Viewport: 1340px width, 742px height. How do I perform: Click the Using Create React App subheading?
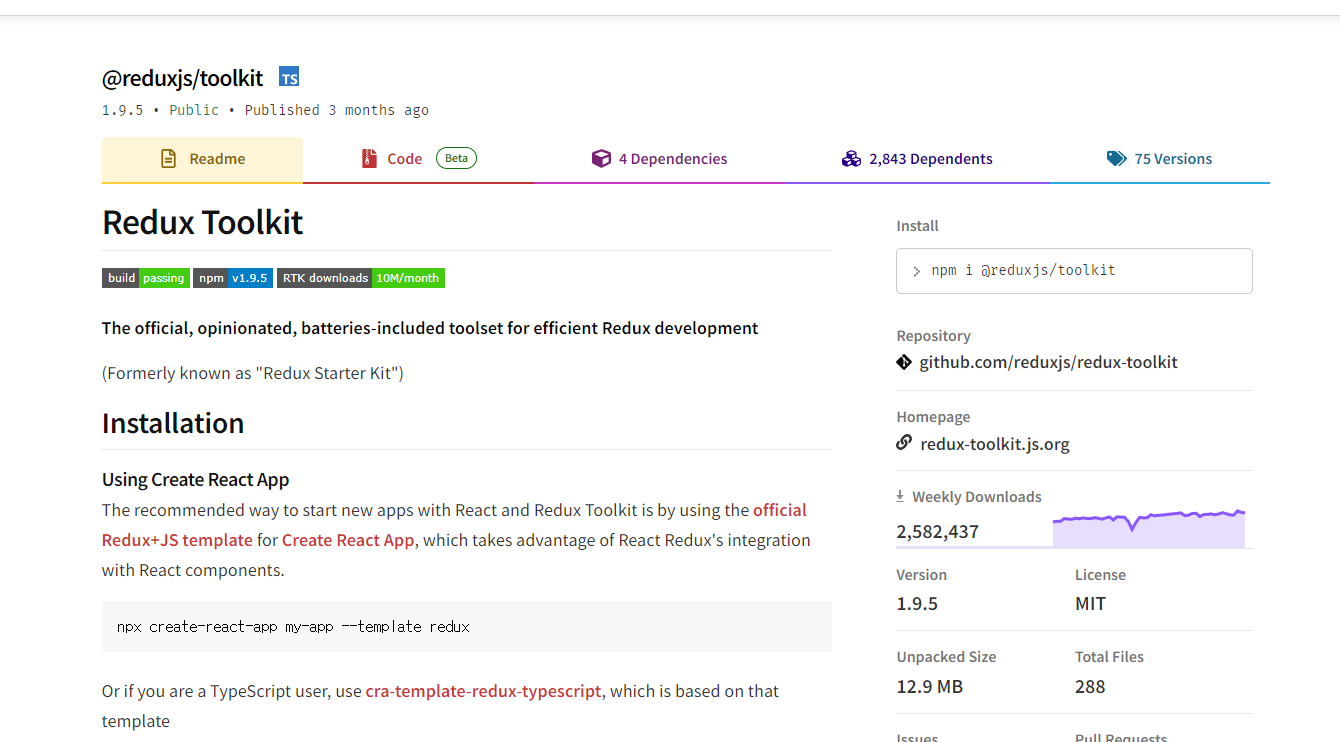click(x=195, y=480)
